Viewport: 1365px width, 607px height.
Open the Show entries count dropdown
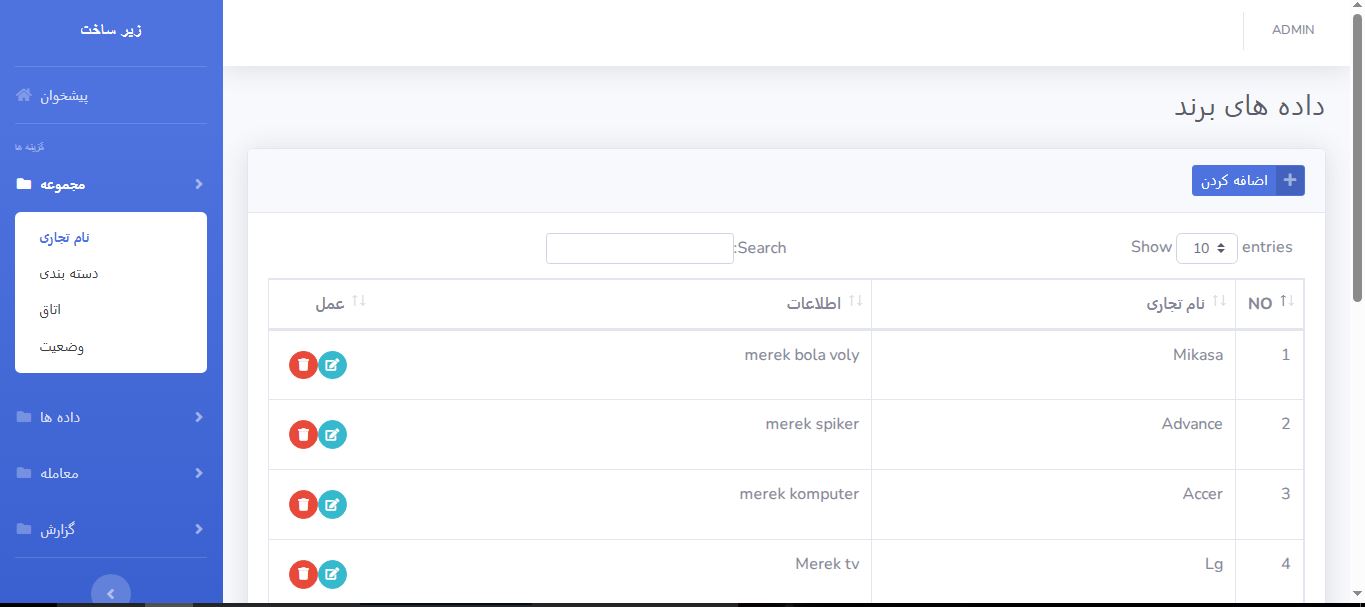[1207, 248]
